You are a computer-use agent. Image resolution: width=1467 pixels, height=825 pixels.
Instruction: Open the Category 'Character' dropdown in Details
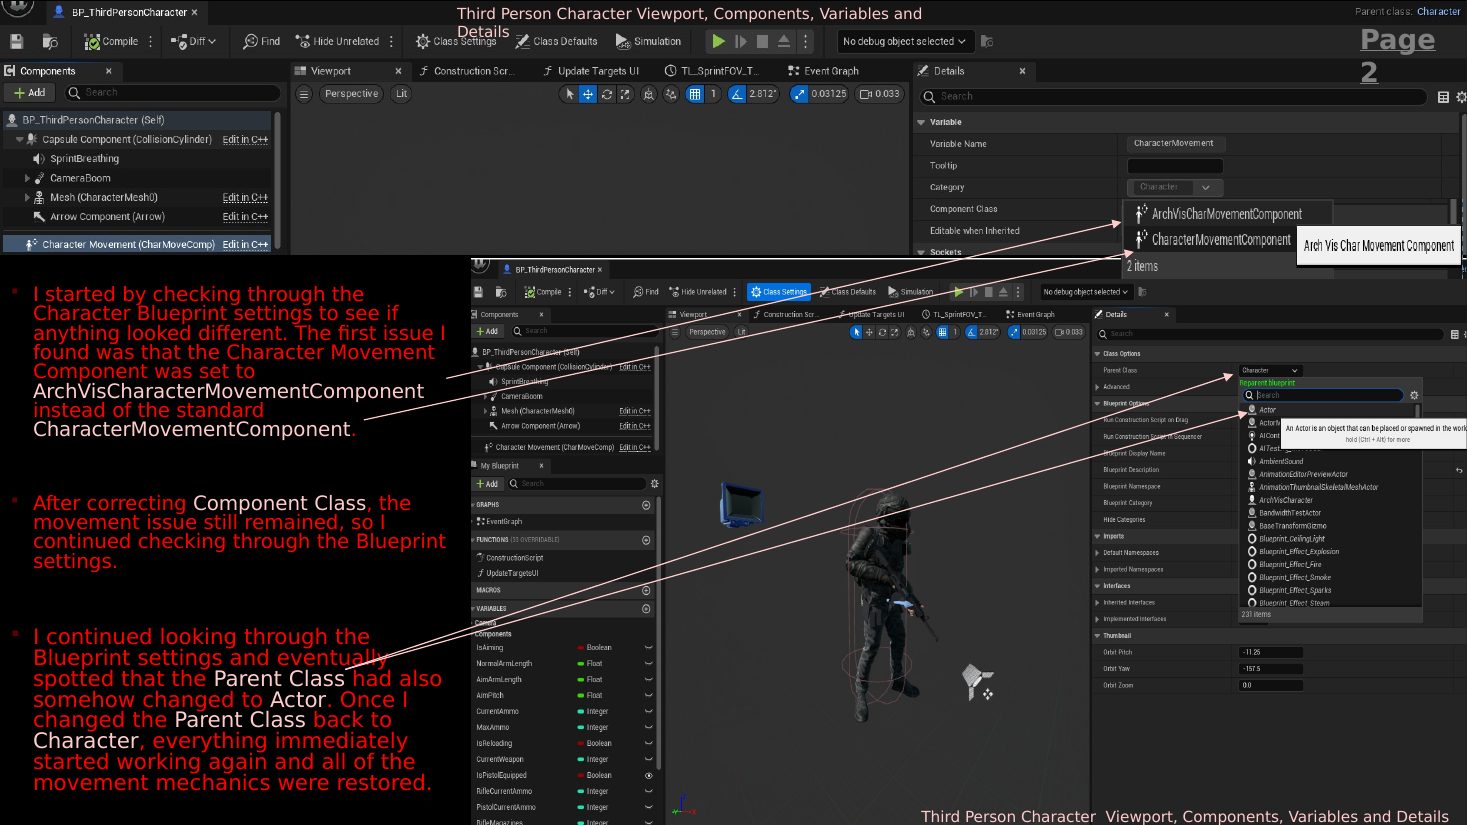pos(1175,187)
